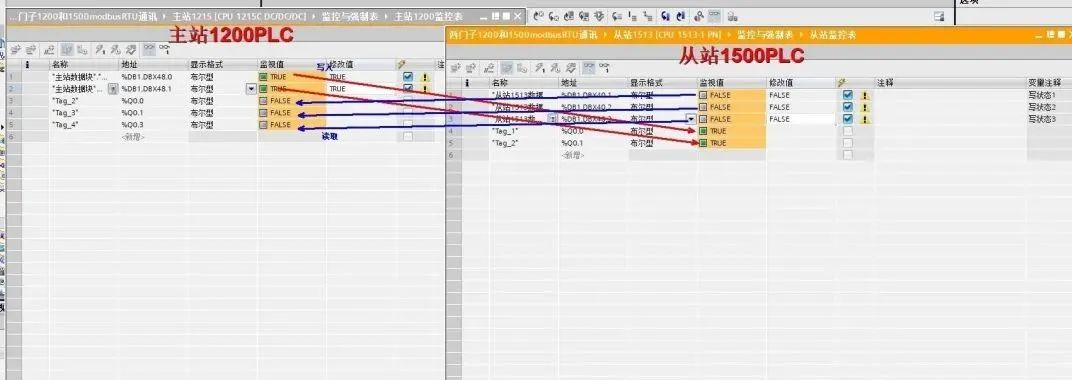Image resolution: width=1072 pixels, height=380 pixels.
Task: Enable modify checkbox for slave Tag_1 row
Action: [848, 131]
